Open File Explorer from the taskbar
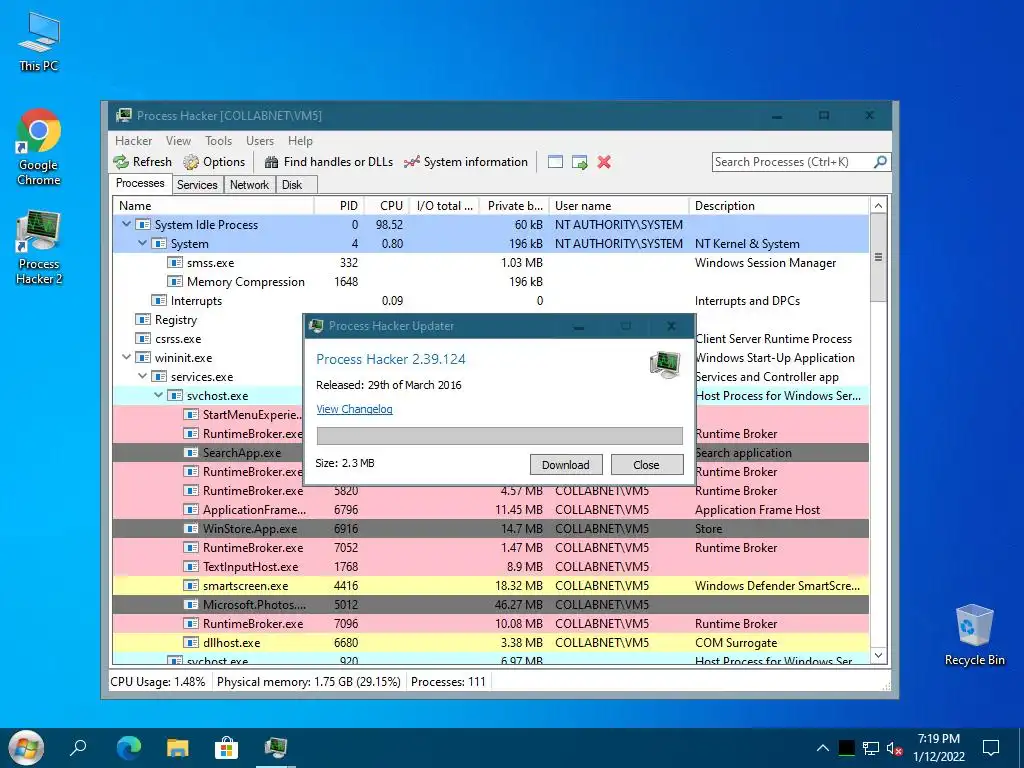The image size is (1024, 768). coord(178,748)
